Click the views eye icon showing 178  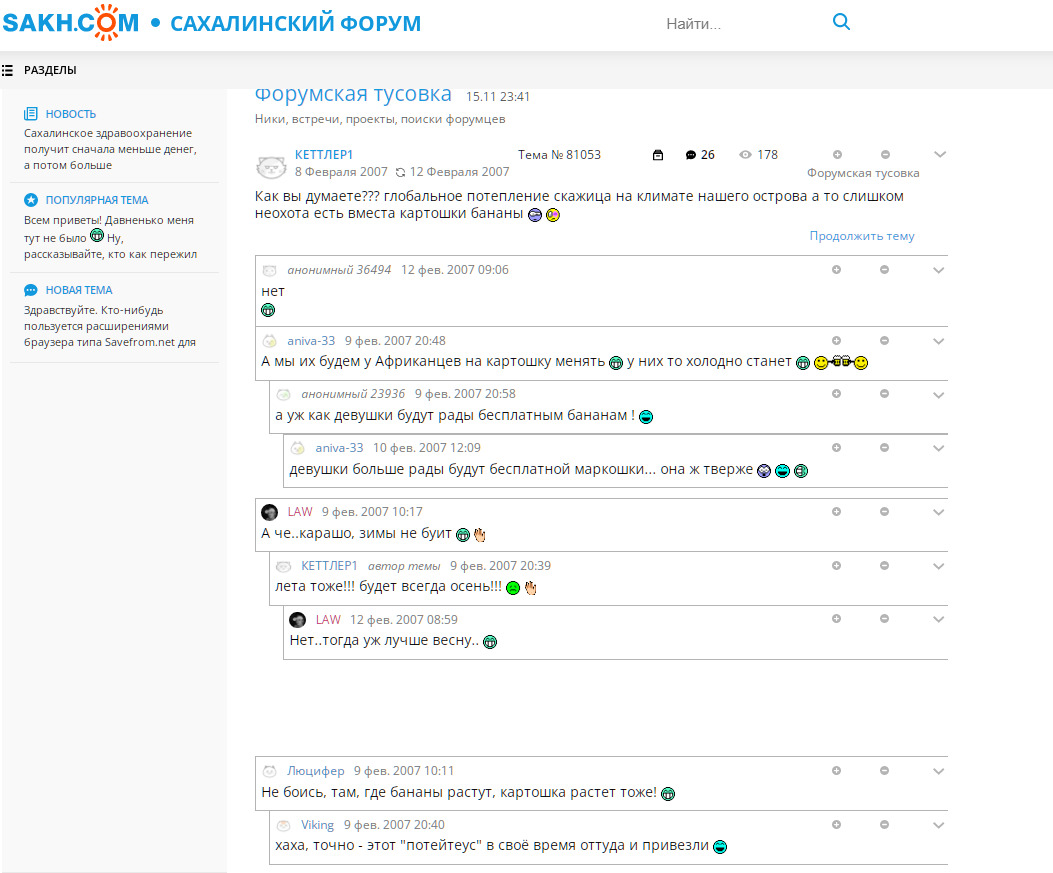[x=745, y=154]
